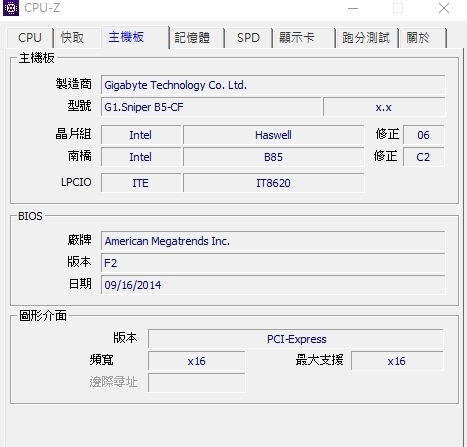The width and height of the screenshot is (467, 447).
Task: Select the southbridge model B85
Action: coord(273,157)
